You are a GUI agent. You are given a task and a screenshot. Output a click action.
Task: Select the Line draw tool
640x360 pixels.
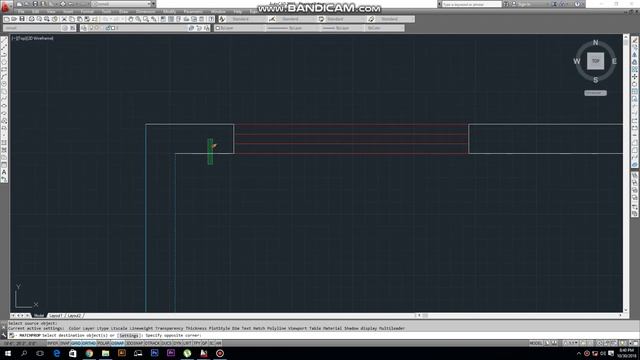point(4,40)
